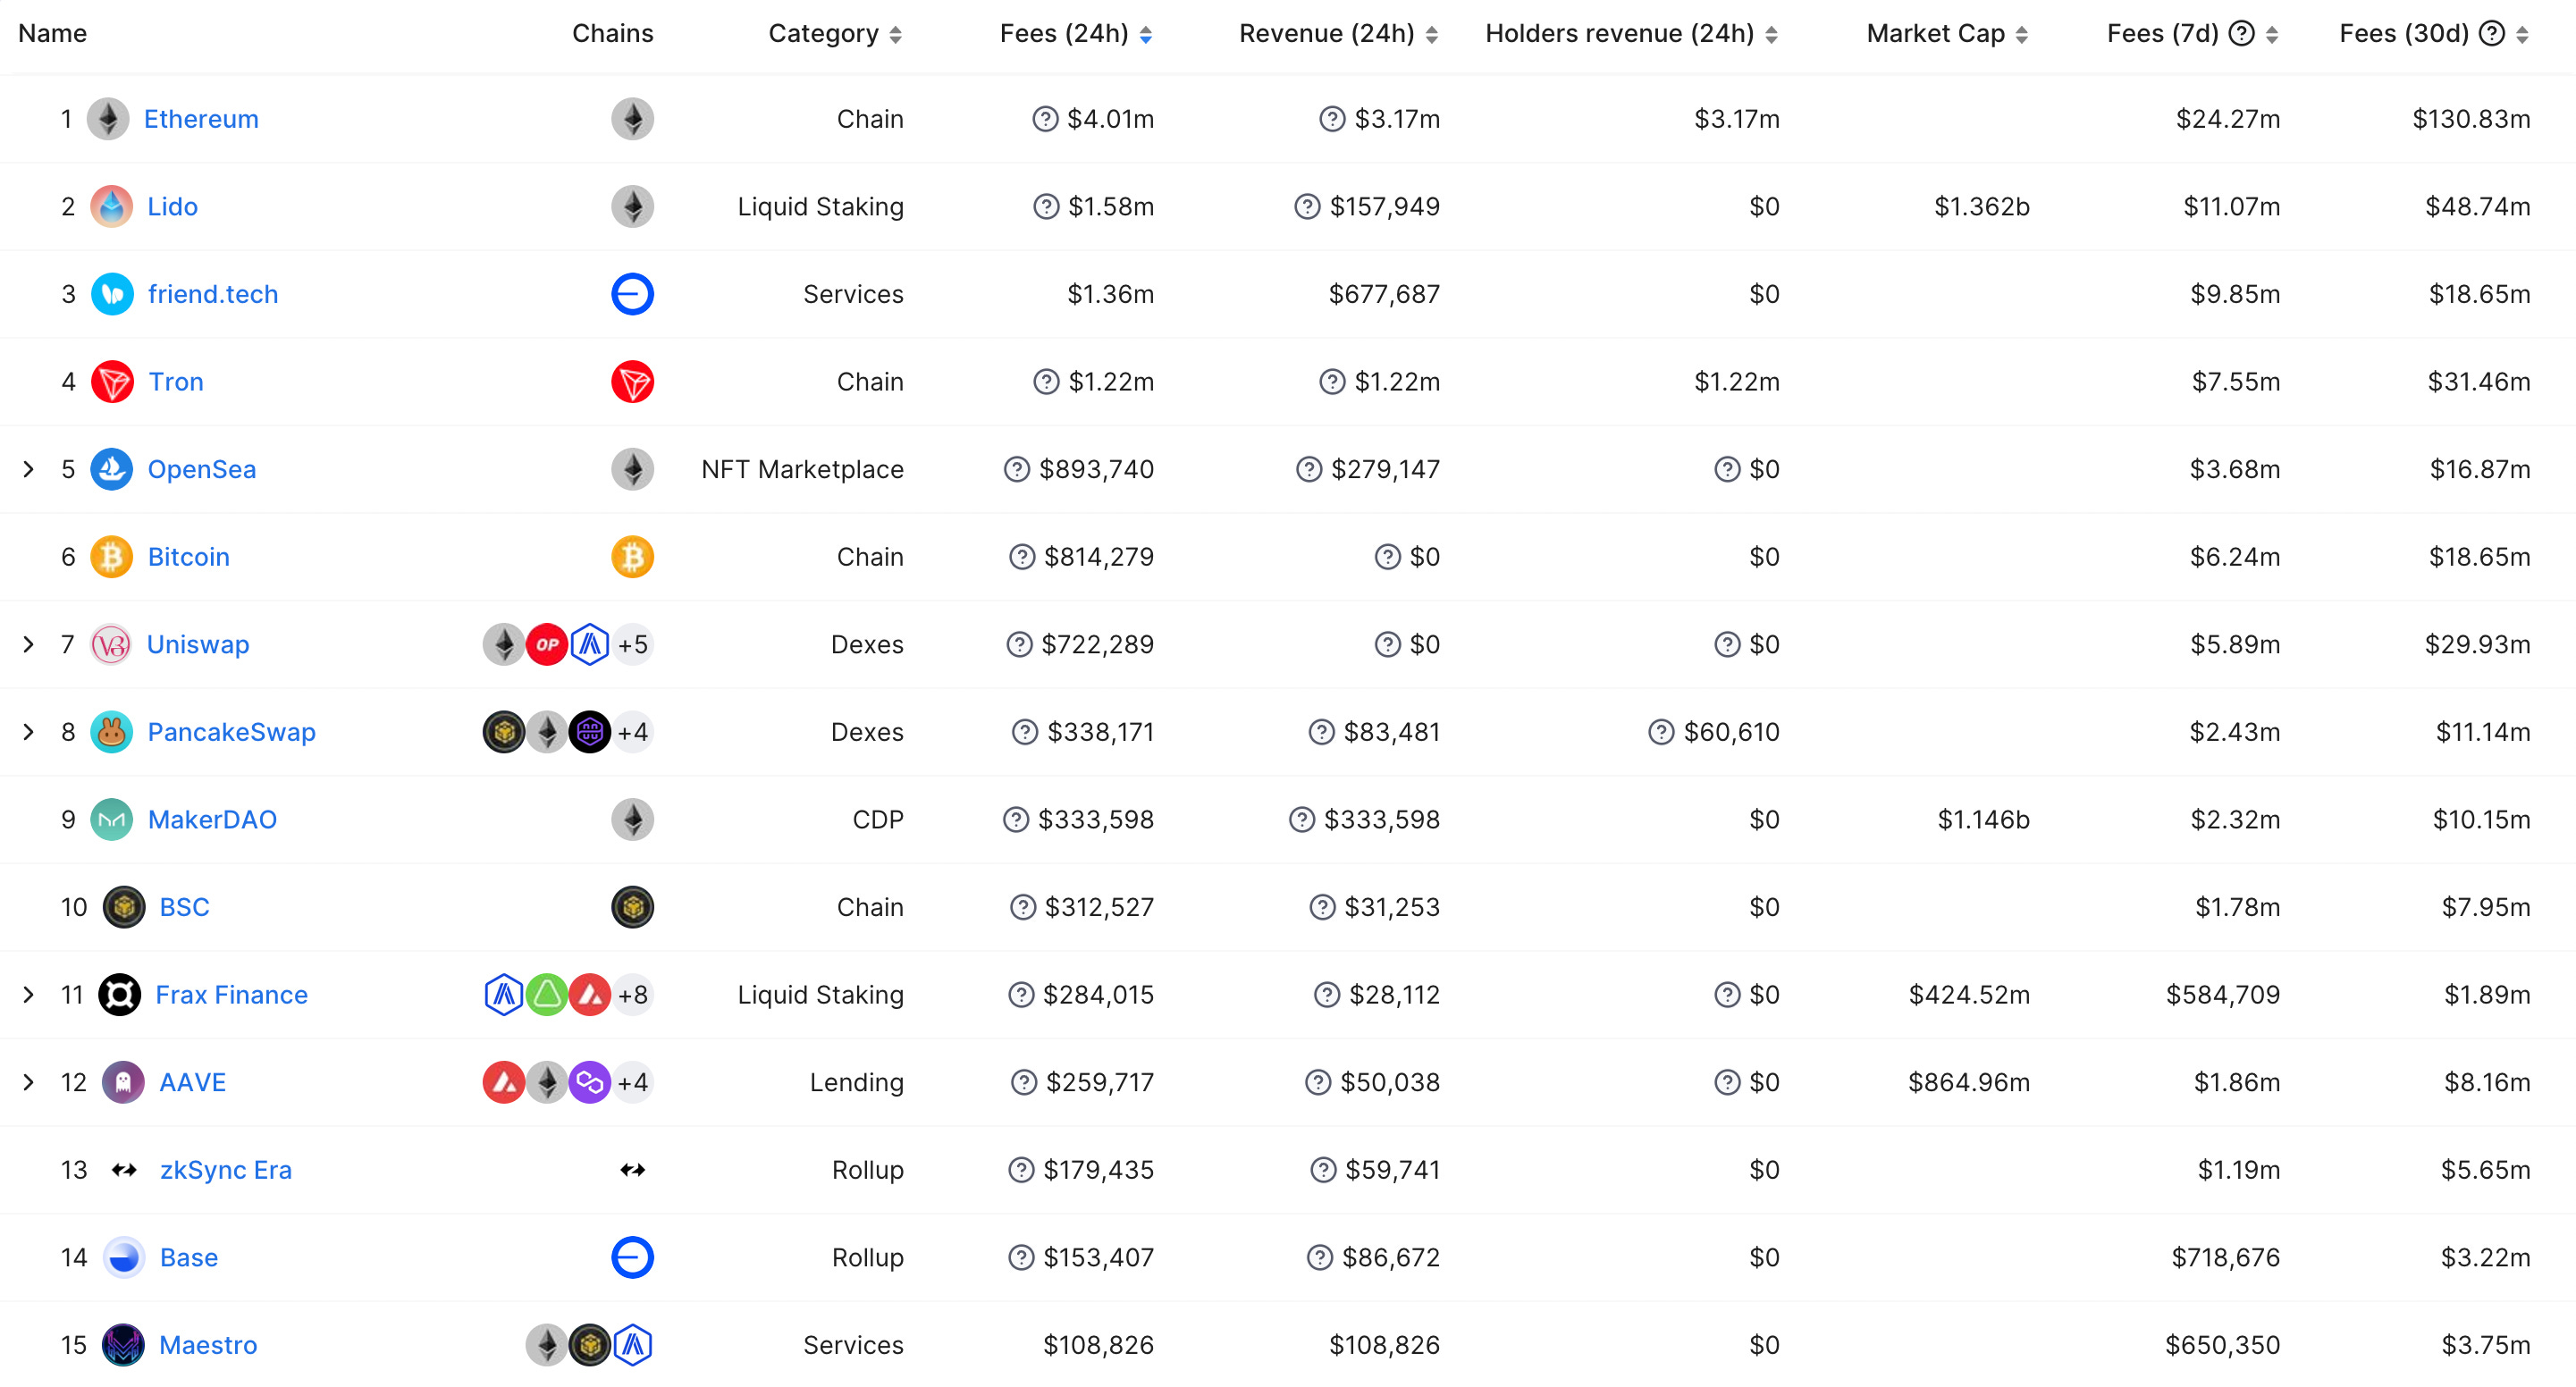The width and height of the screenshot is (2576, 1387).
Task: Expand the Frax Finance row
Action: pyautogui.click(x=29, y=995)
